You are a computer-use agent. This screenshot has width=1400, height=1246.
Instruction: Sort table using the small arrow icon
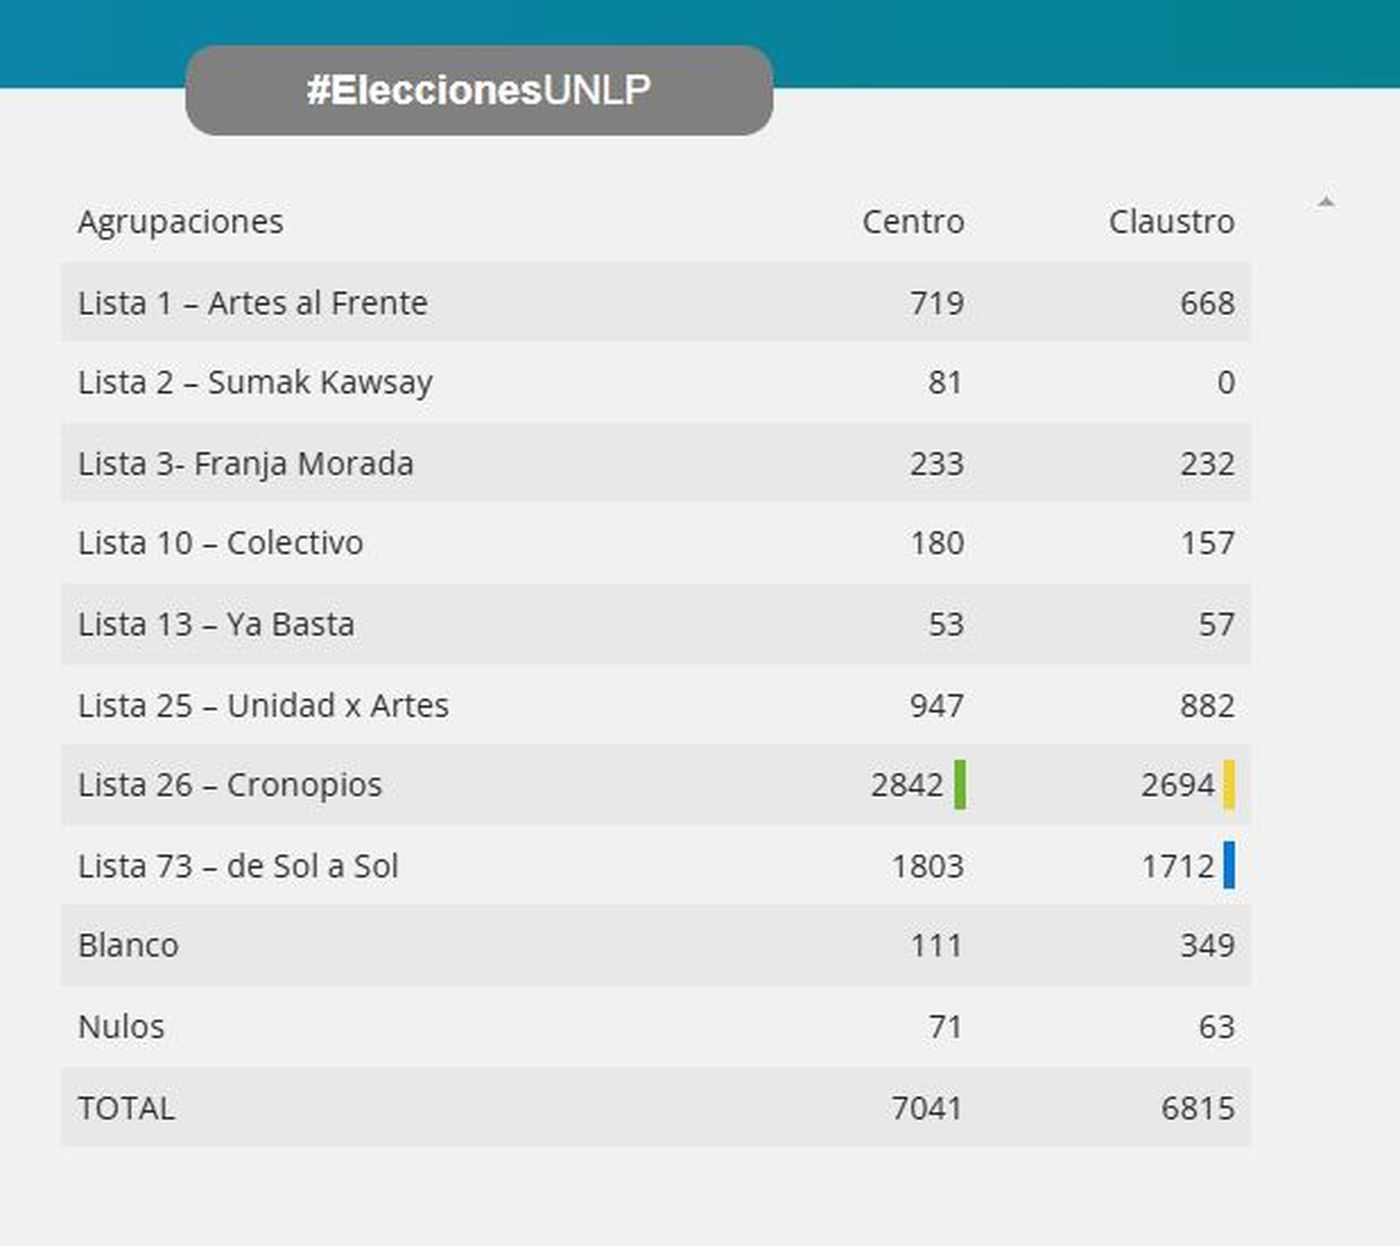point(1326,203)
